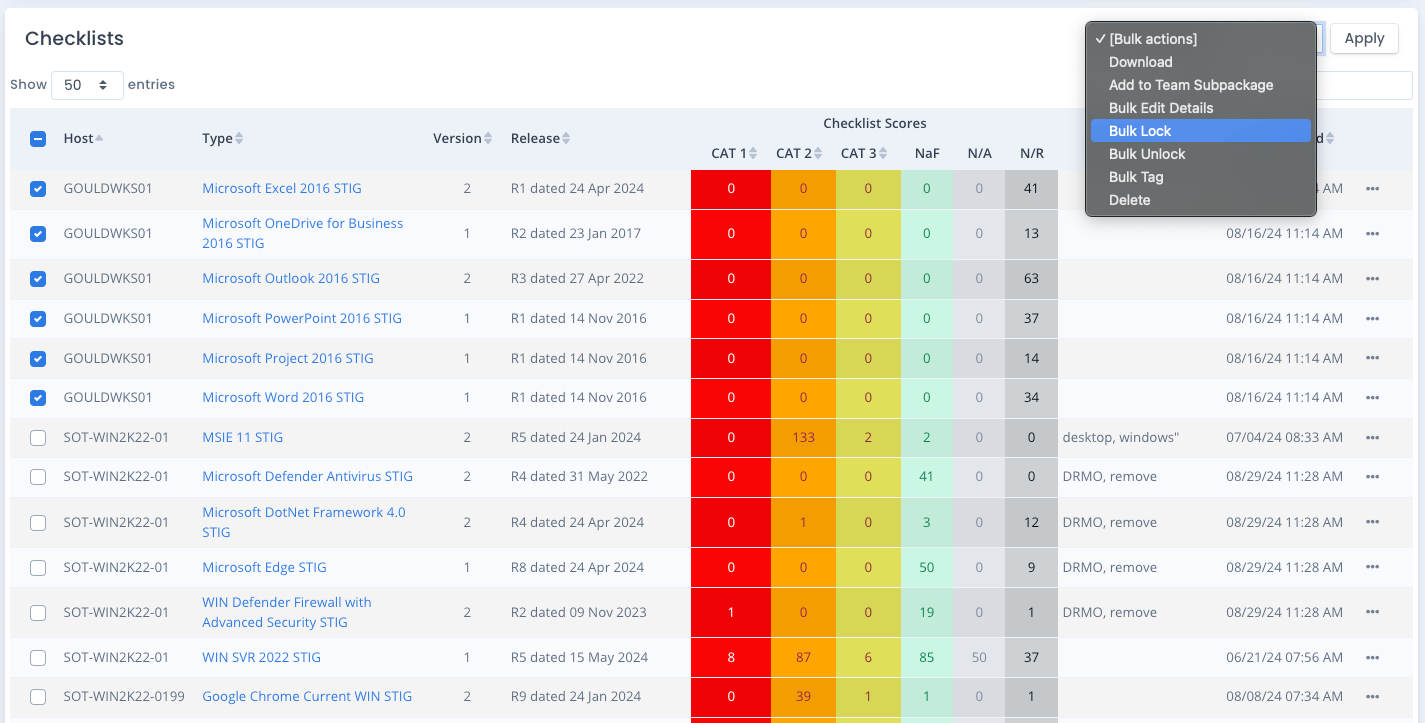Image resolution: width=1425 pixels, height=723 pixels.
Task: Choose Delete from bulk actions
Action: (1200, 200)
